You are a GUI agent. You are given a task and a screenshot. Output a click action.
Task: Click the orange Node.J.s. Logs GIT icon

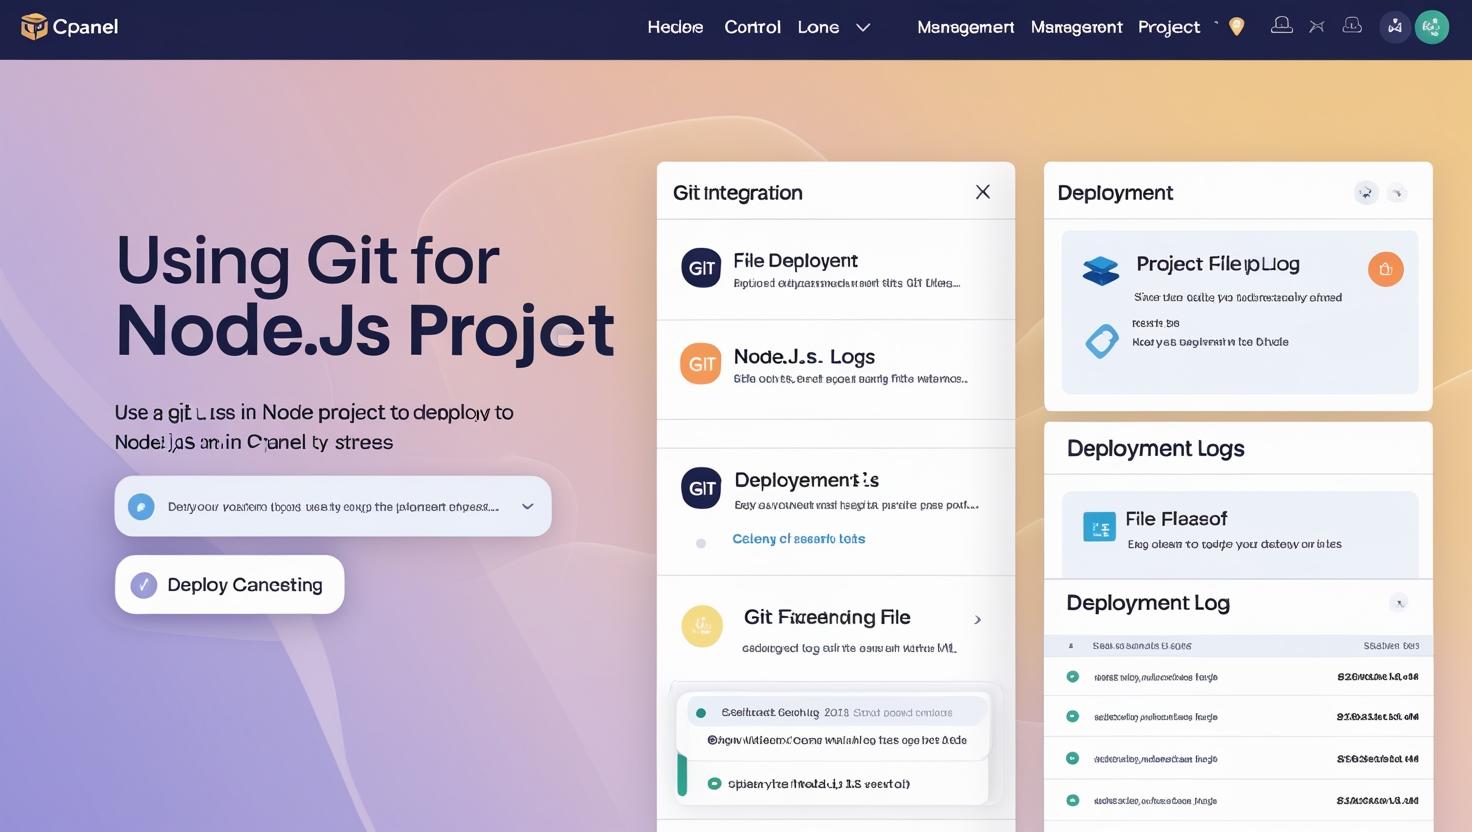(701, 364)
